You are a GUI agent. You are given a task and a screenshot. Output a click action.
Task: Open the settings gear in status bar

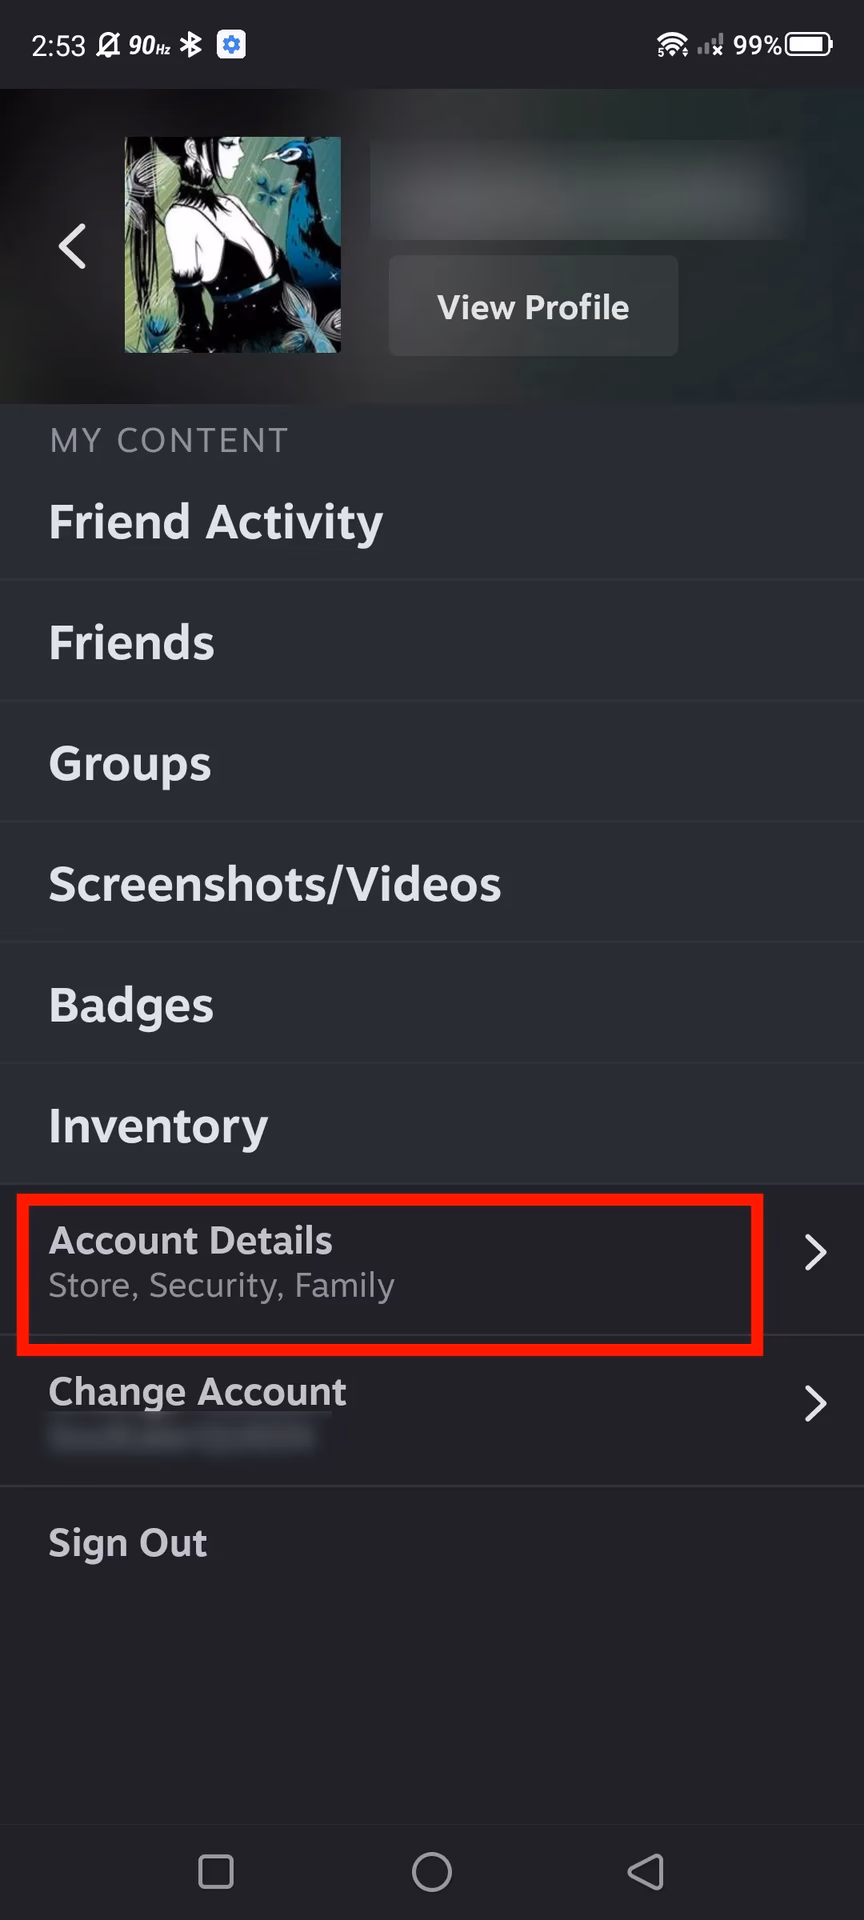pos(231,44)
